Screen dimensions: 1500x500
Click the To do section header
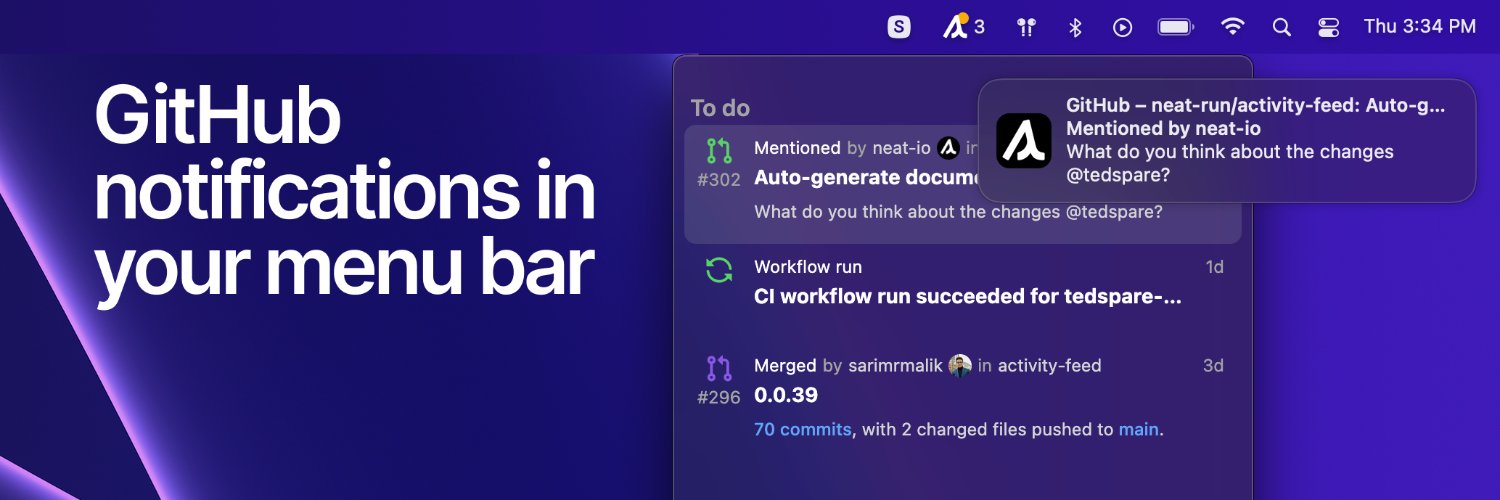(720, 108)
